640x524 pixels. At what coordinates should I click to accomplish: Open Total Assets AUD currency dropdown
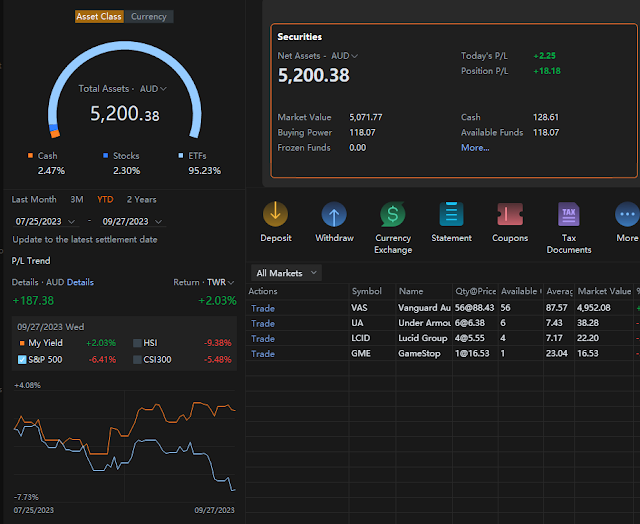point(153,89)
